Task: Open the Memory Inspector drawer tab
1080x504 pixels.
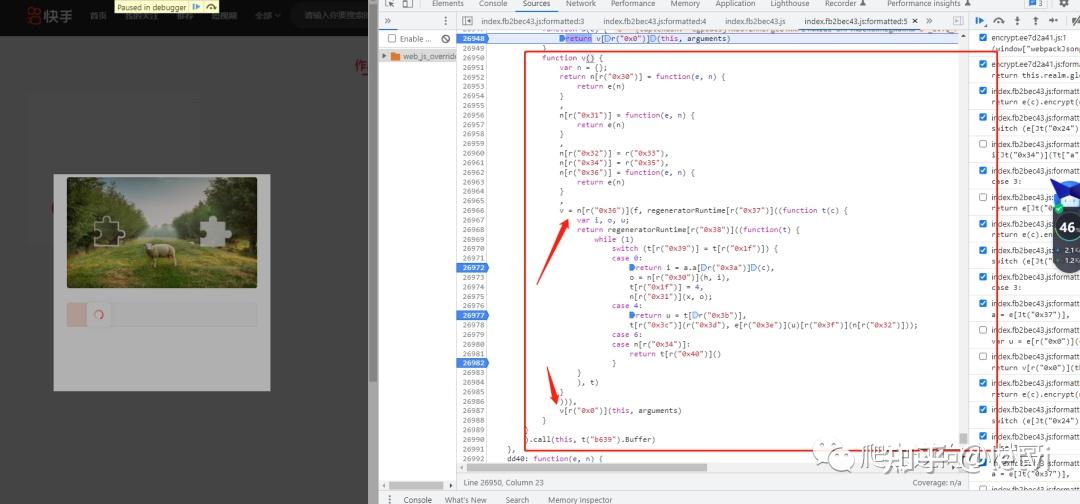Action: click(x=580, y=499)
